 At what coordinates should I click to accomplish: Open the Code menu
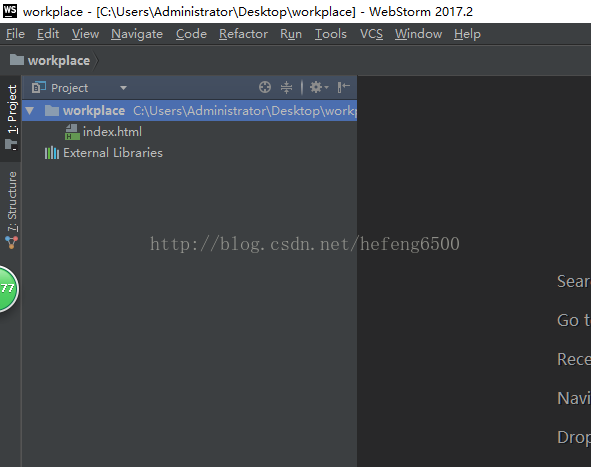[191, 34]
